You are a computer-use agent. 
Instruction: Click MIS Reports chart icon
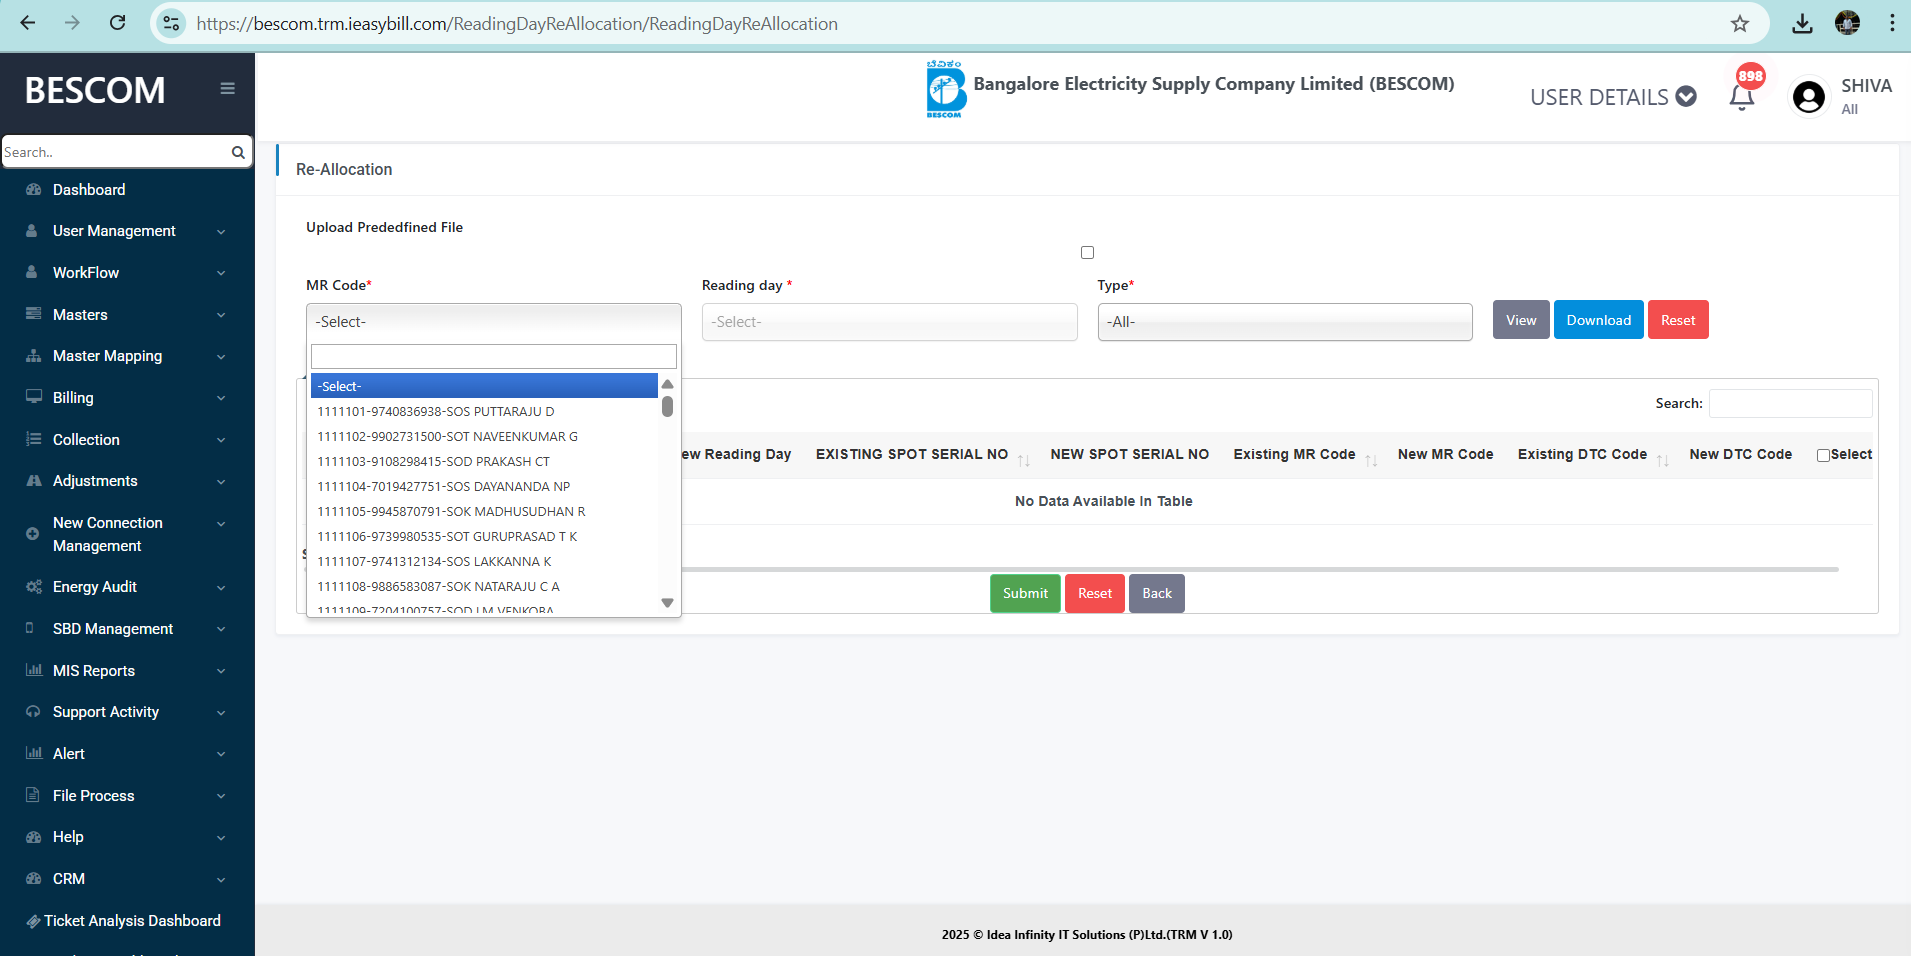pyautogui.click(x=33, y=670)
